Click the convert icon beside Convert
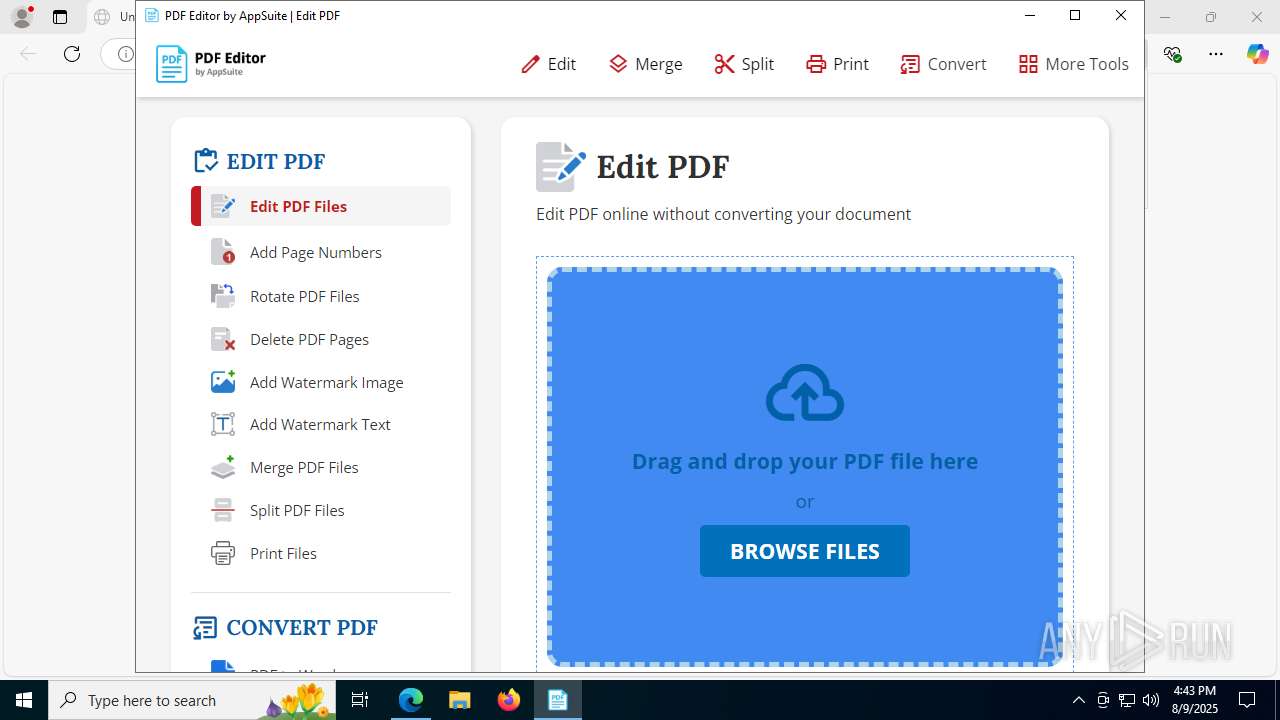 pyautogui.click(x=910, y=64)
